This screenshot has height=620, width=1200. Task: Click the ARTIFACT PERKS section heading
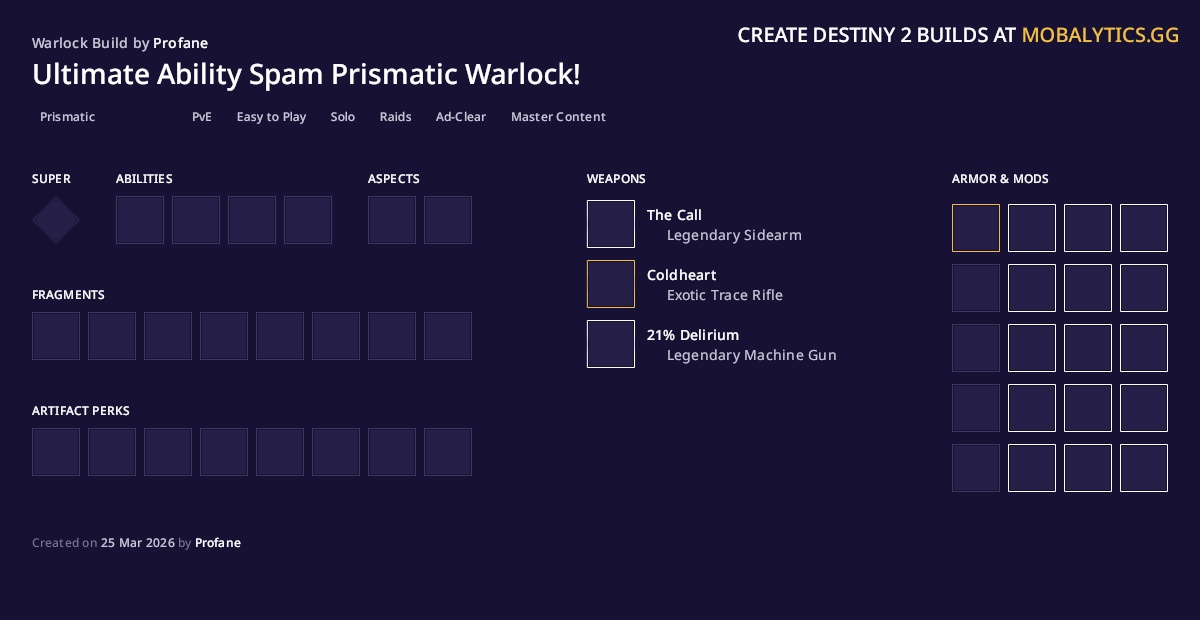pyautogui.click(x=81, y=411)
